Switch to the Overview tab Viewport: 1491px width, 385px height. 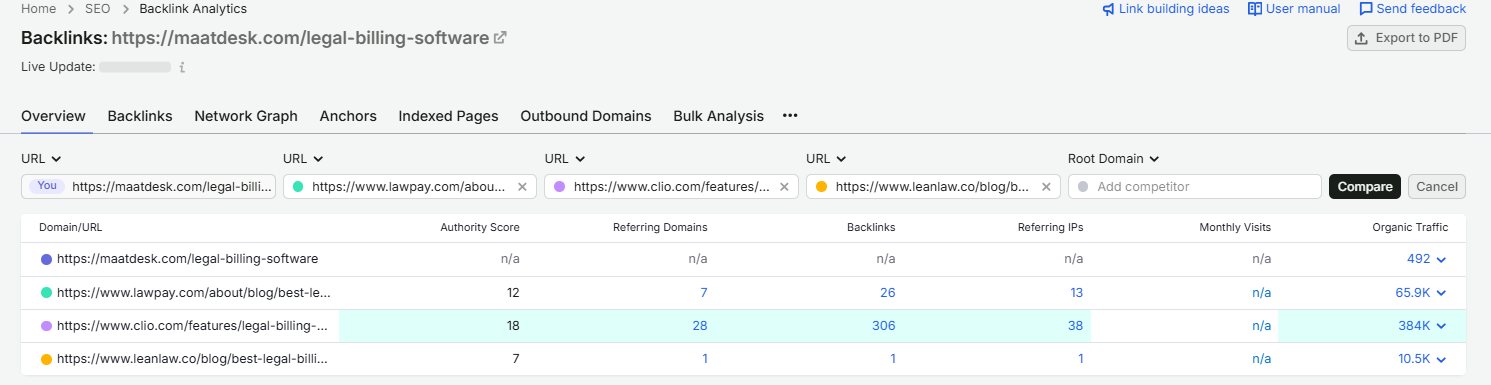point(53,116)
